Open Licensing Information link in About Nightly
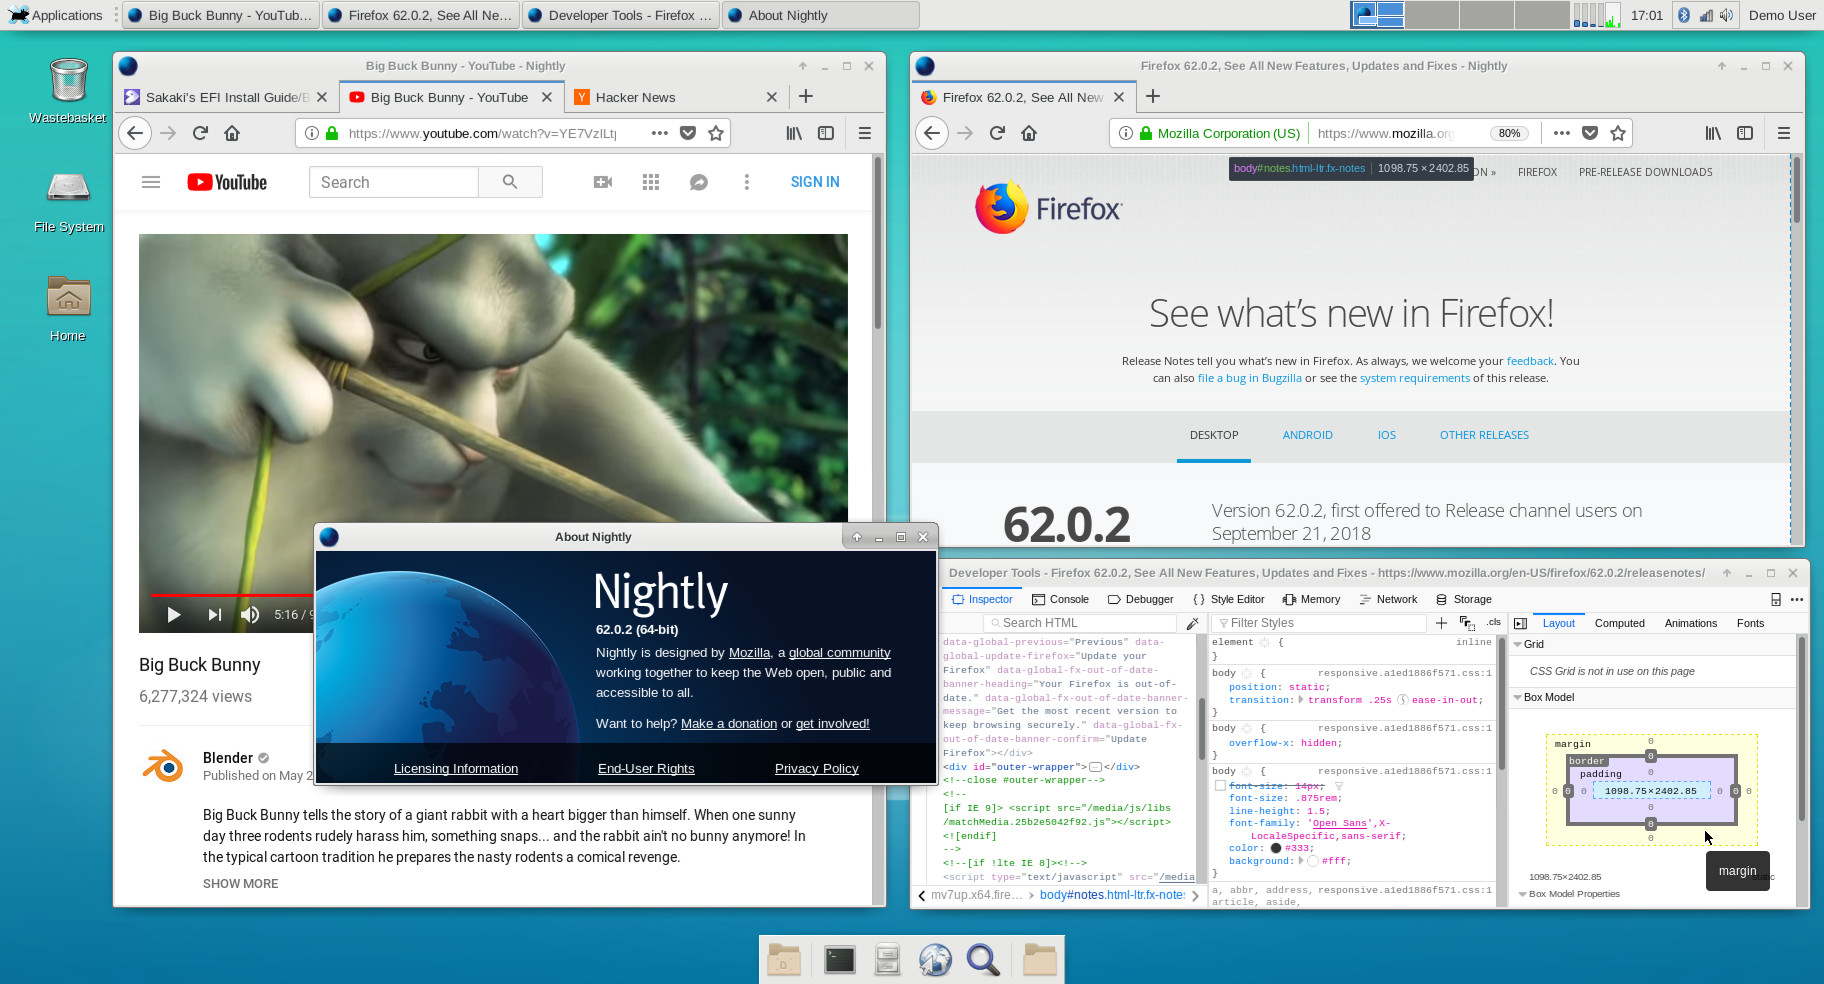1824x984 pixels. click(x=456, y=769)
